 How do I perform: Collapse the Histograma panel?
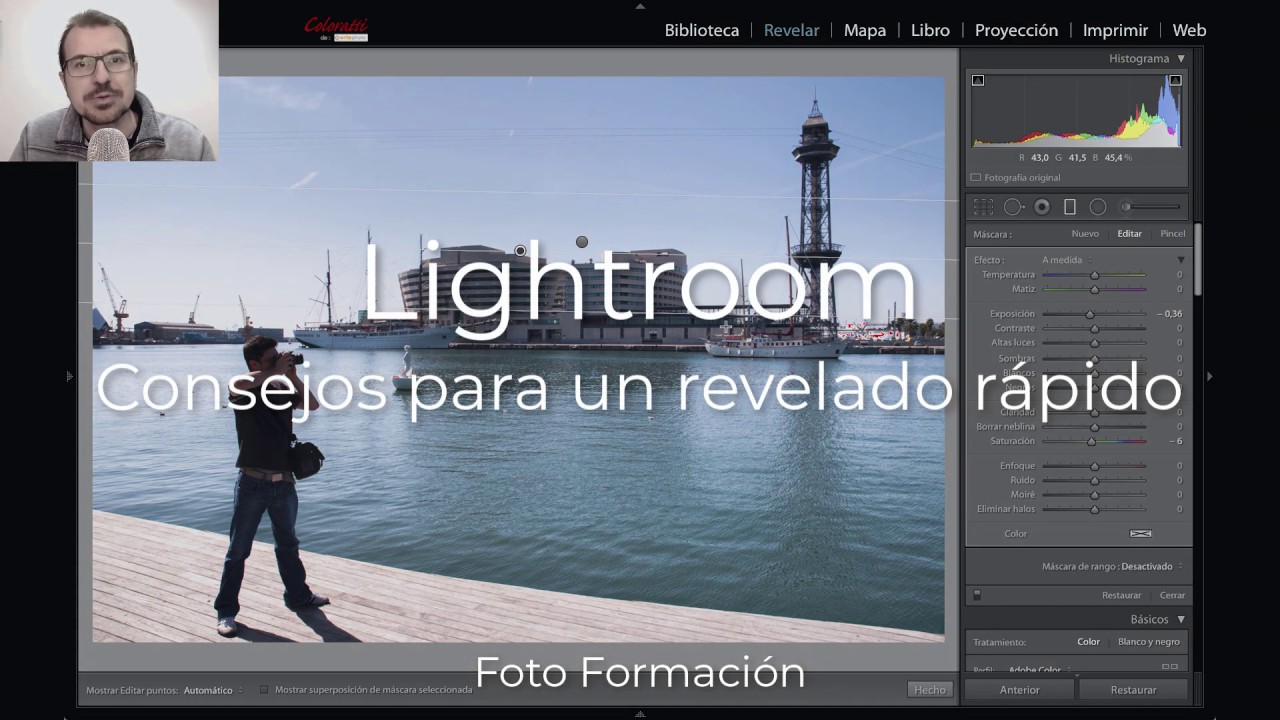[1181, 59]
